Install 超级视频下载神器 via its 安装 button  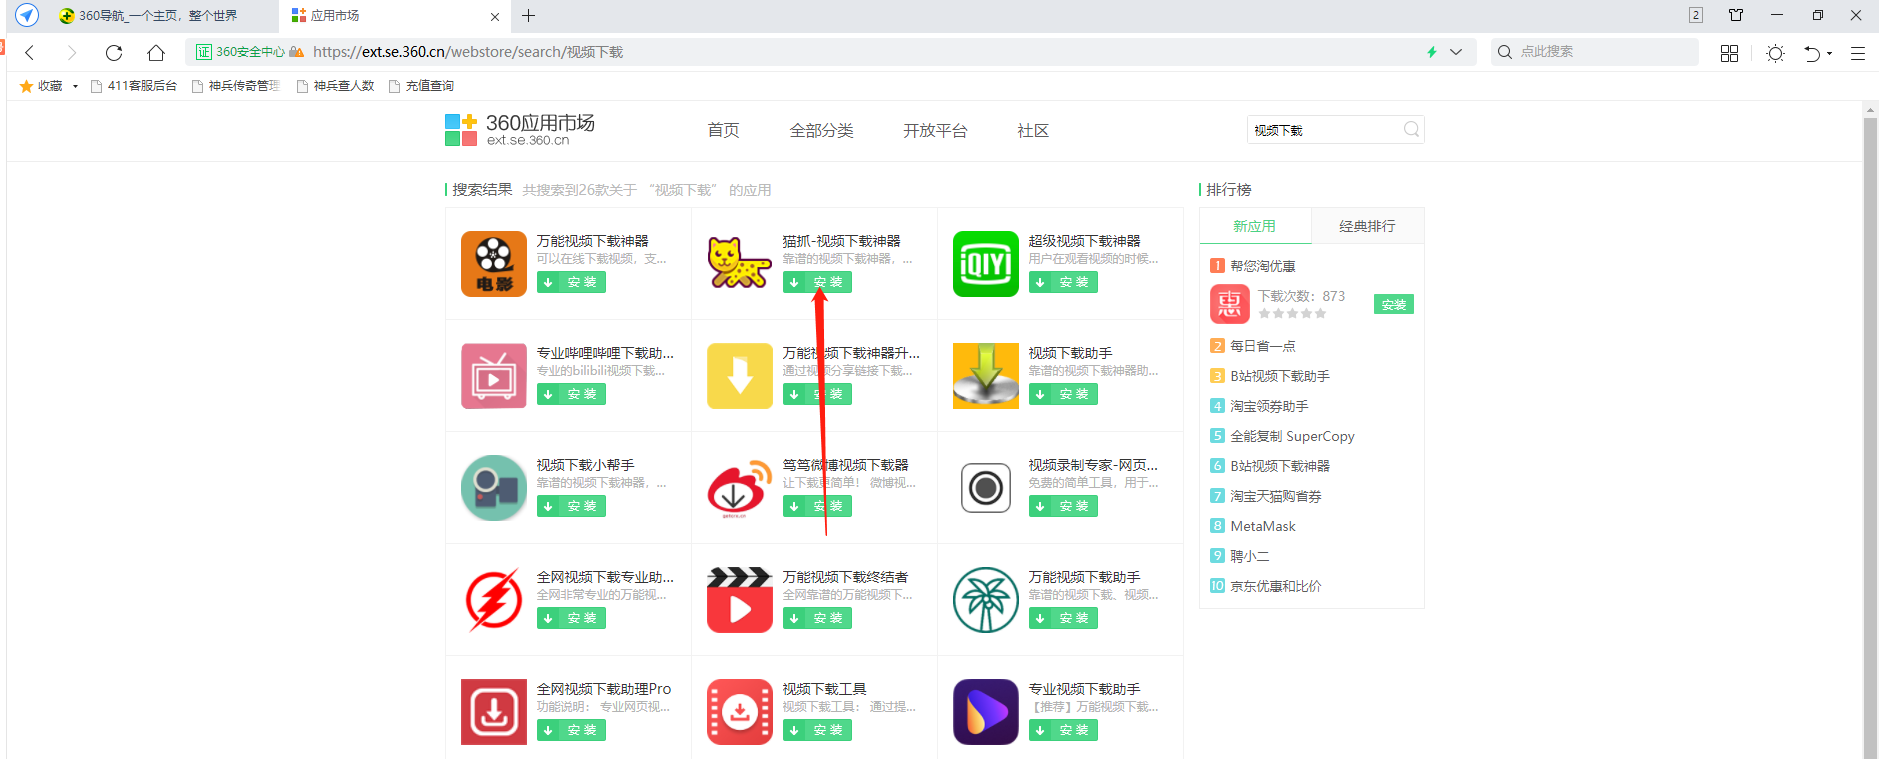(1063, 282)
